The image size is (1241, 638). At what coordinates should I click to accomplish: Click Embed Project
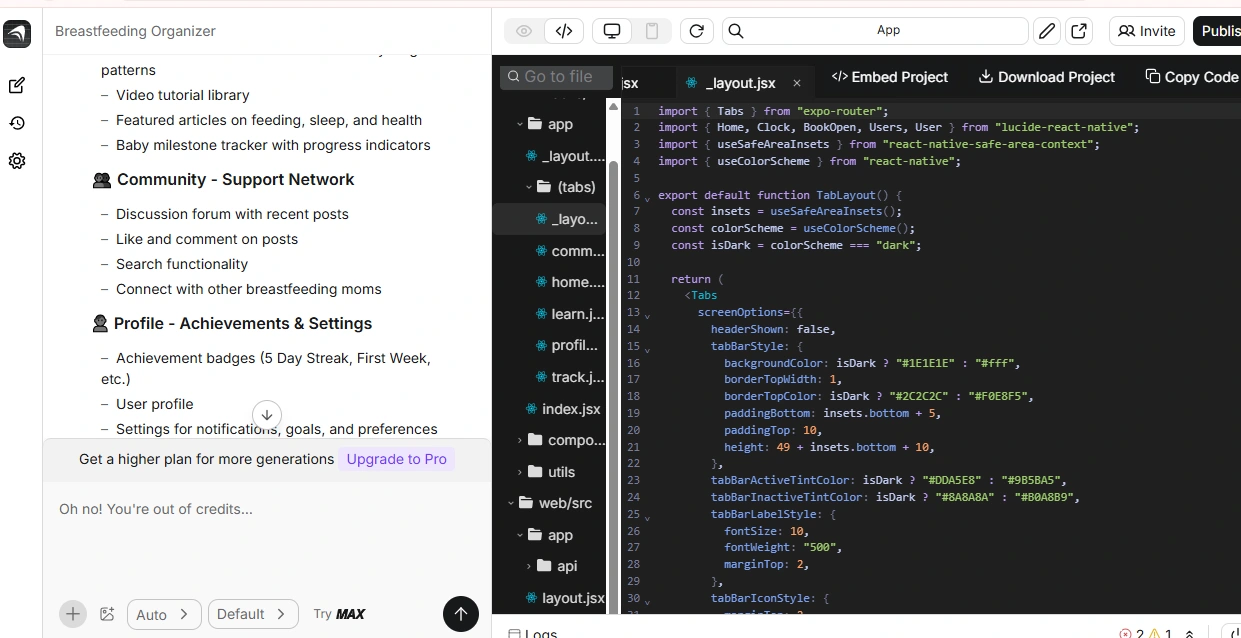[x=890, y=77]
